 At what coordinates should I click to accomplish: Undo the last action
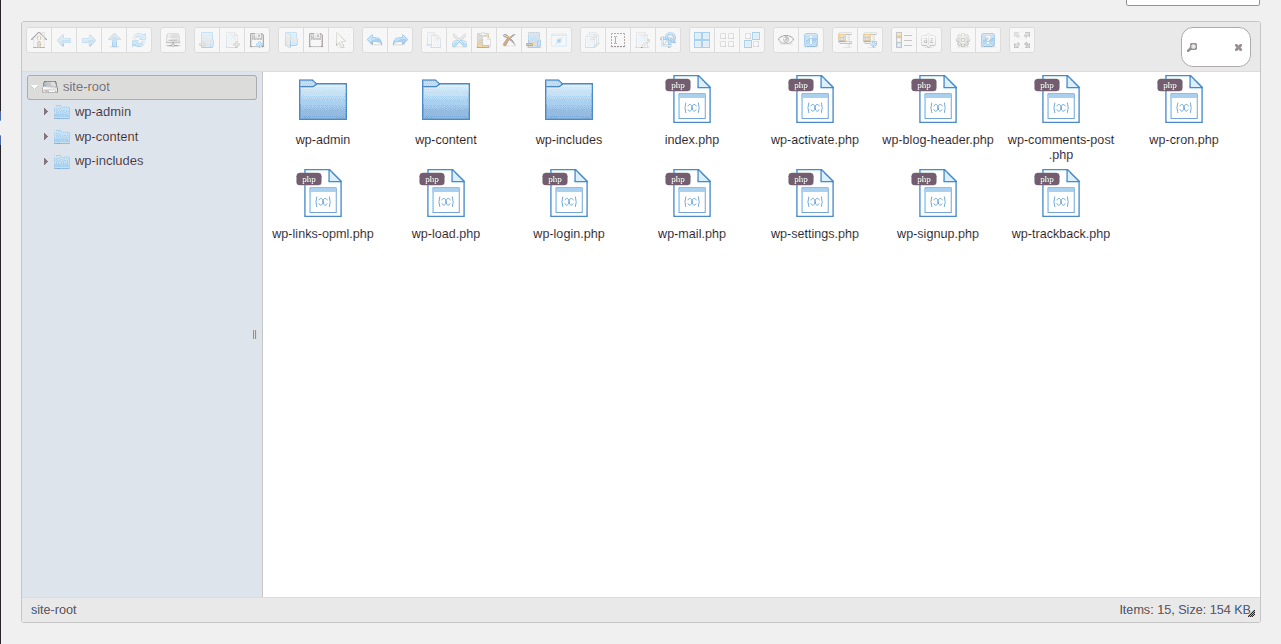375,41
